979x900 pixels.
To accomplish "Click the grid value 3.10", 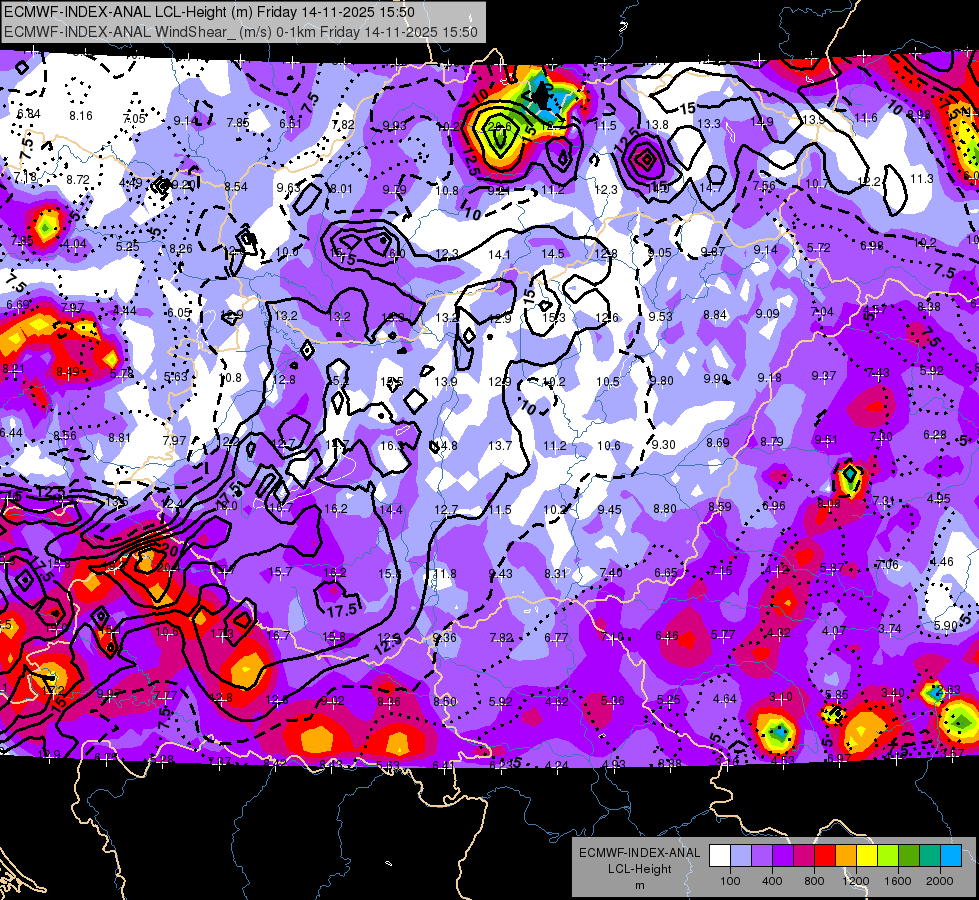I will click(780, 696).
